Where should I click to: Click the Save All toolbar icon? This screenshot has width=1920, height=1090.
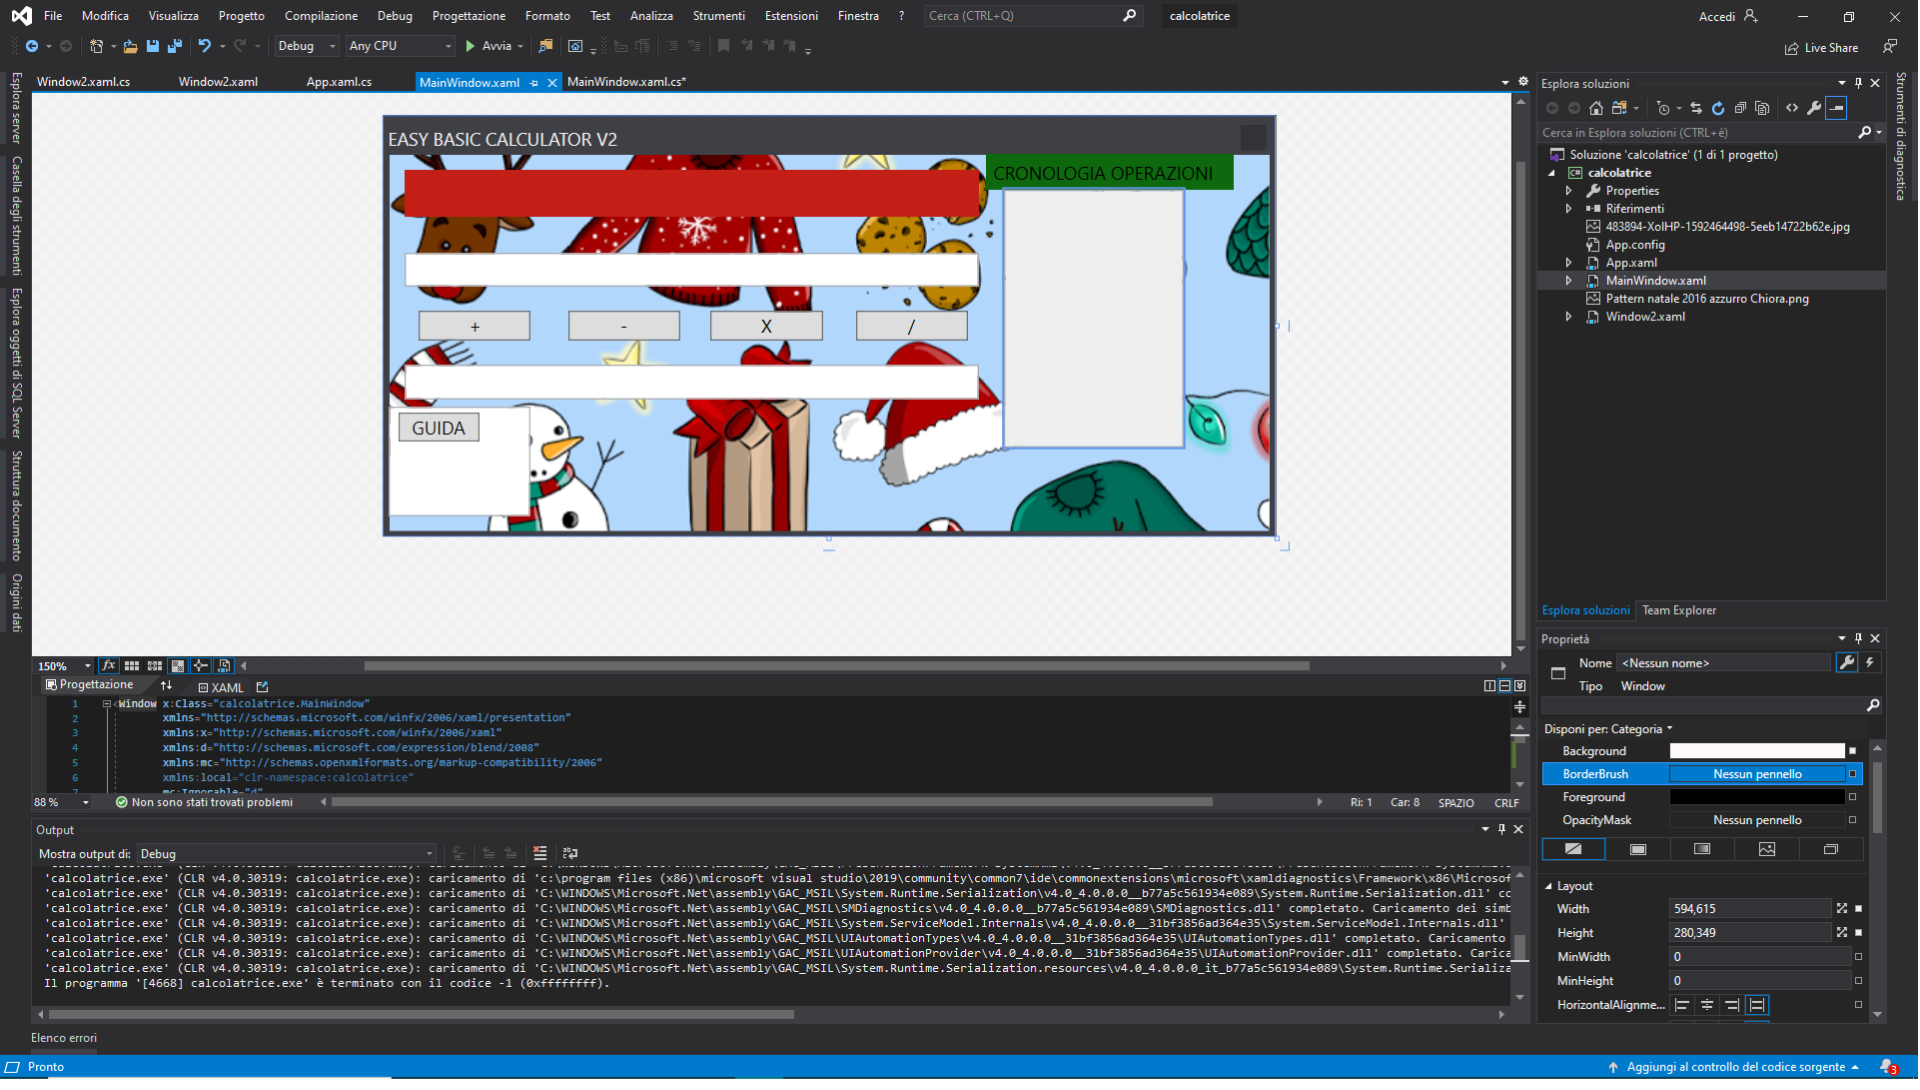click(x=175, y=47)
